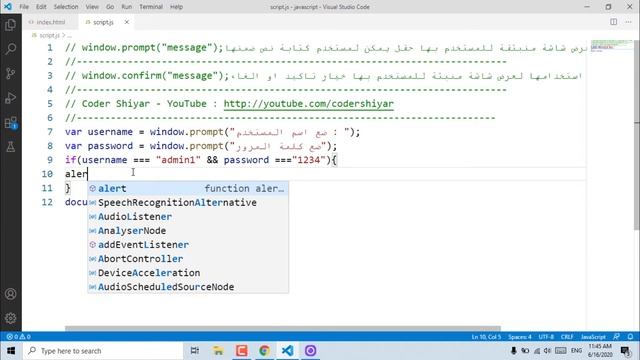The image size is (640, 360).
Task: Choose the addEventListener suggestion
Action: click(x=188, y=245)
